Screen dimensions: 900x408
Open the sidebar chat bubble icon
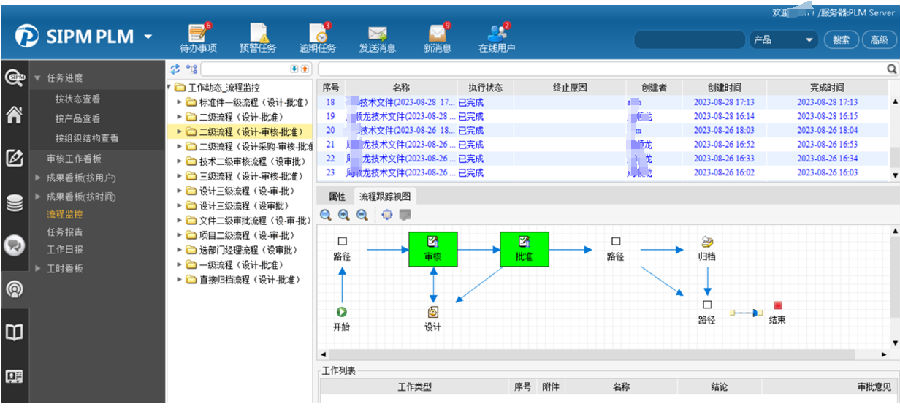[14, 246]
